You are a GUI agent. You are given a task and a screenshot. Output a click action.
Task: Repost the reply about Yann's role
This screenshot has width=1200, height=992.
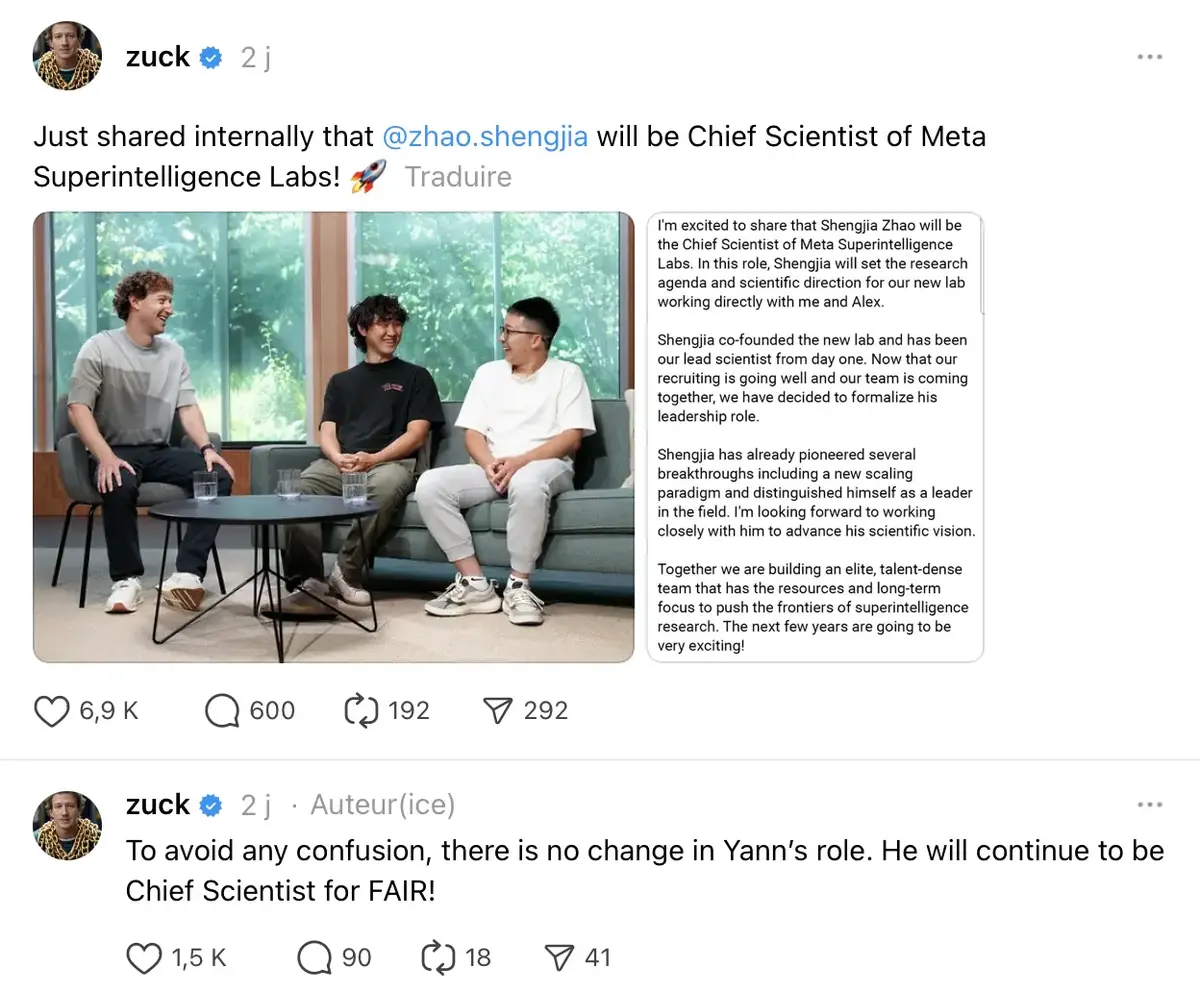point(438,958)
